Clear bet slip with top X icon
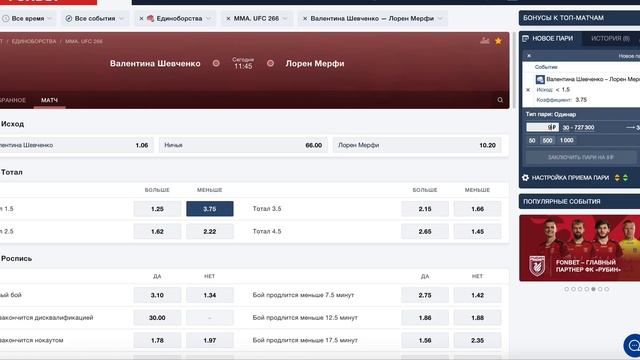The image size is (640, 360). tap(529, 56)
